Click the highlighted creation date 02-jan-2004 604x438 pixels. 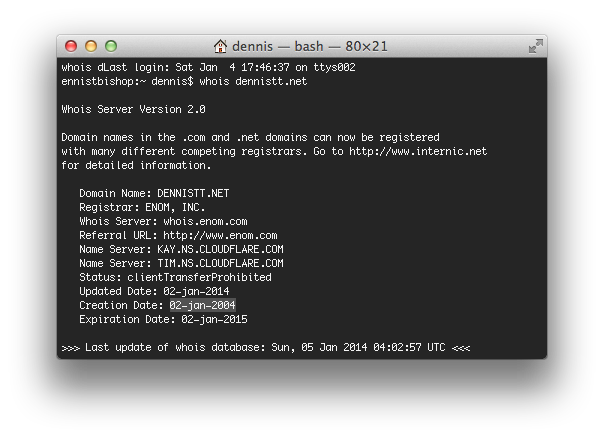click(203, 305)
